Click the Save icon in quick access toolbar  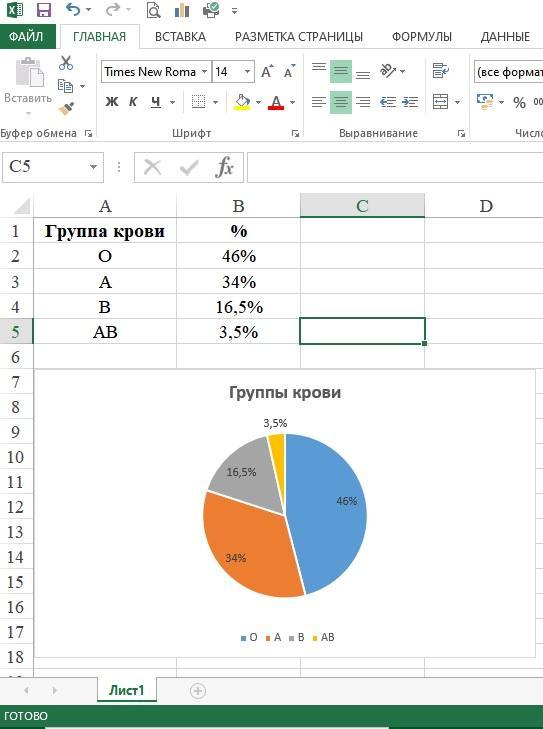[44, 10]
